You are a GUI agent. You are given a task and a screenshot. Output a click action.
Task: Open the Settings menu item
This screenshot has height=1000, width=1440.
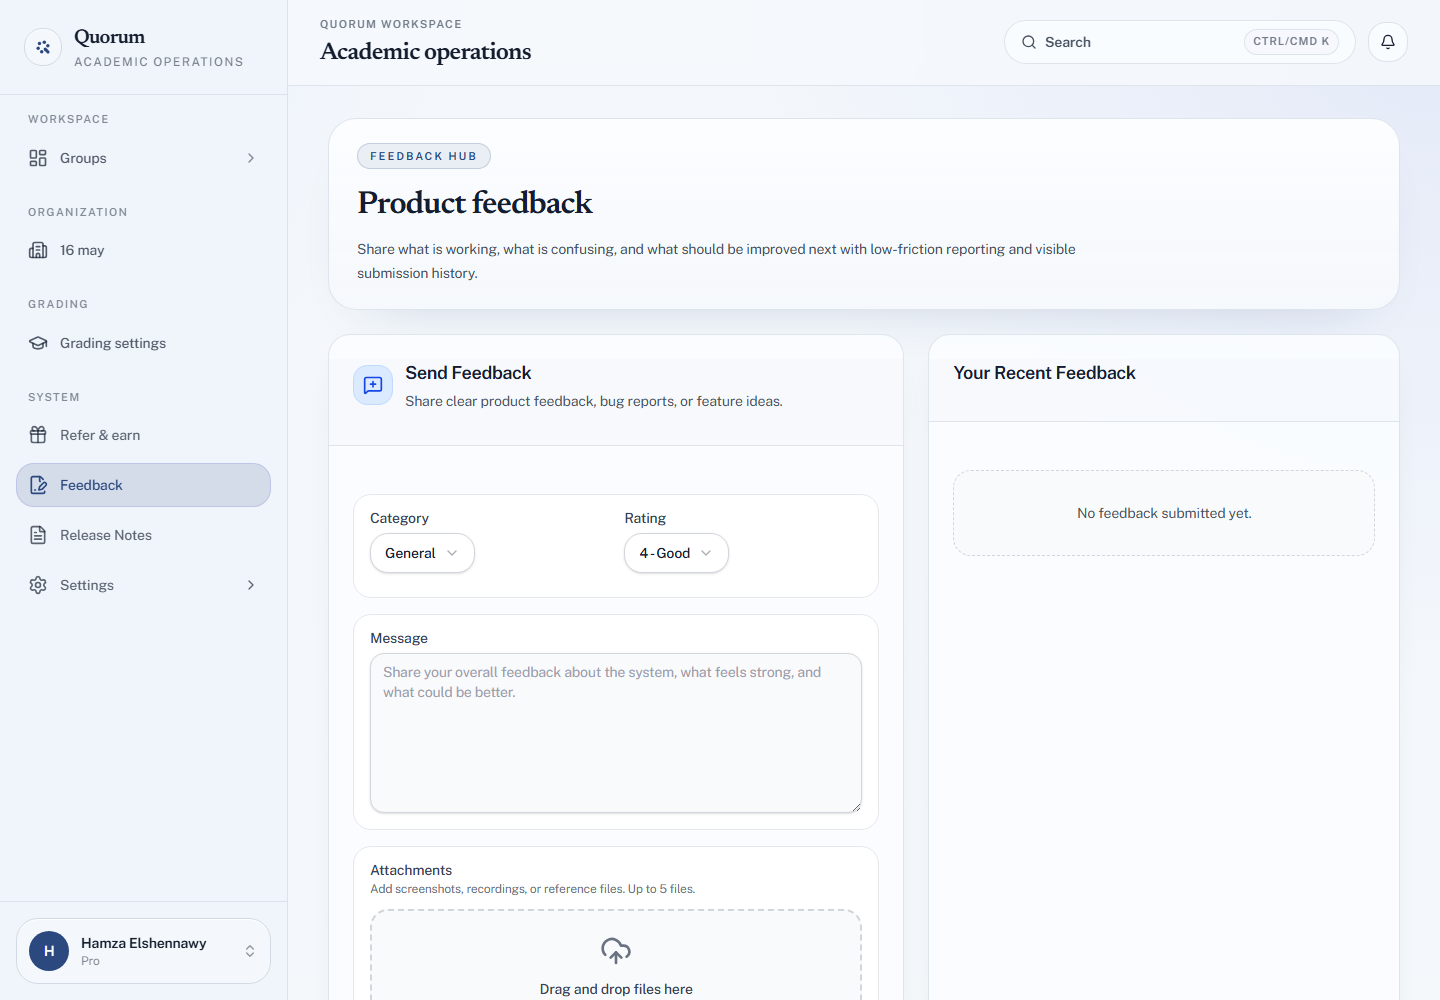tap(143, 585)
